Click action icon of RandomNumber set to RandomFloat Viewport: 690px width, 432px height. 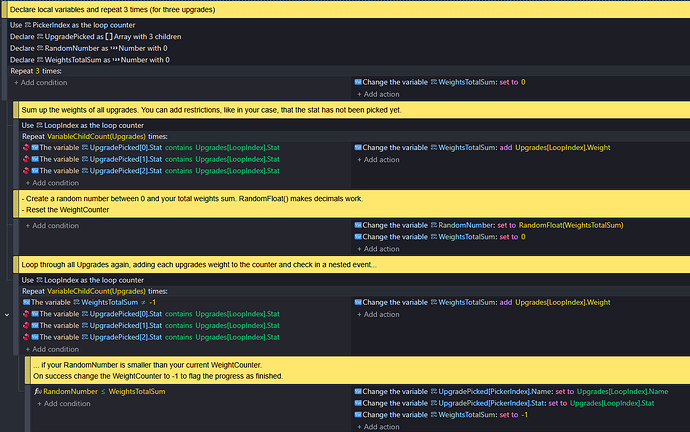point(358,225)
